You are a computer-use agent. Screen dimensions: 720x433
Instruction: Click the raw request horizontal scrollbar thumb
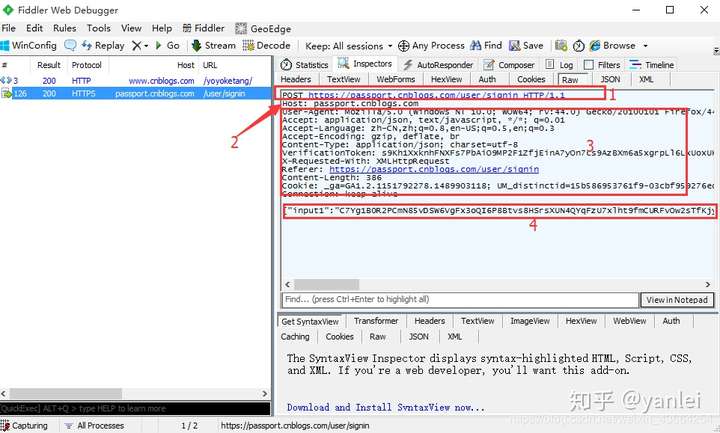pos(326,284)
